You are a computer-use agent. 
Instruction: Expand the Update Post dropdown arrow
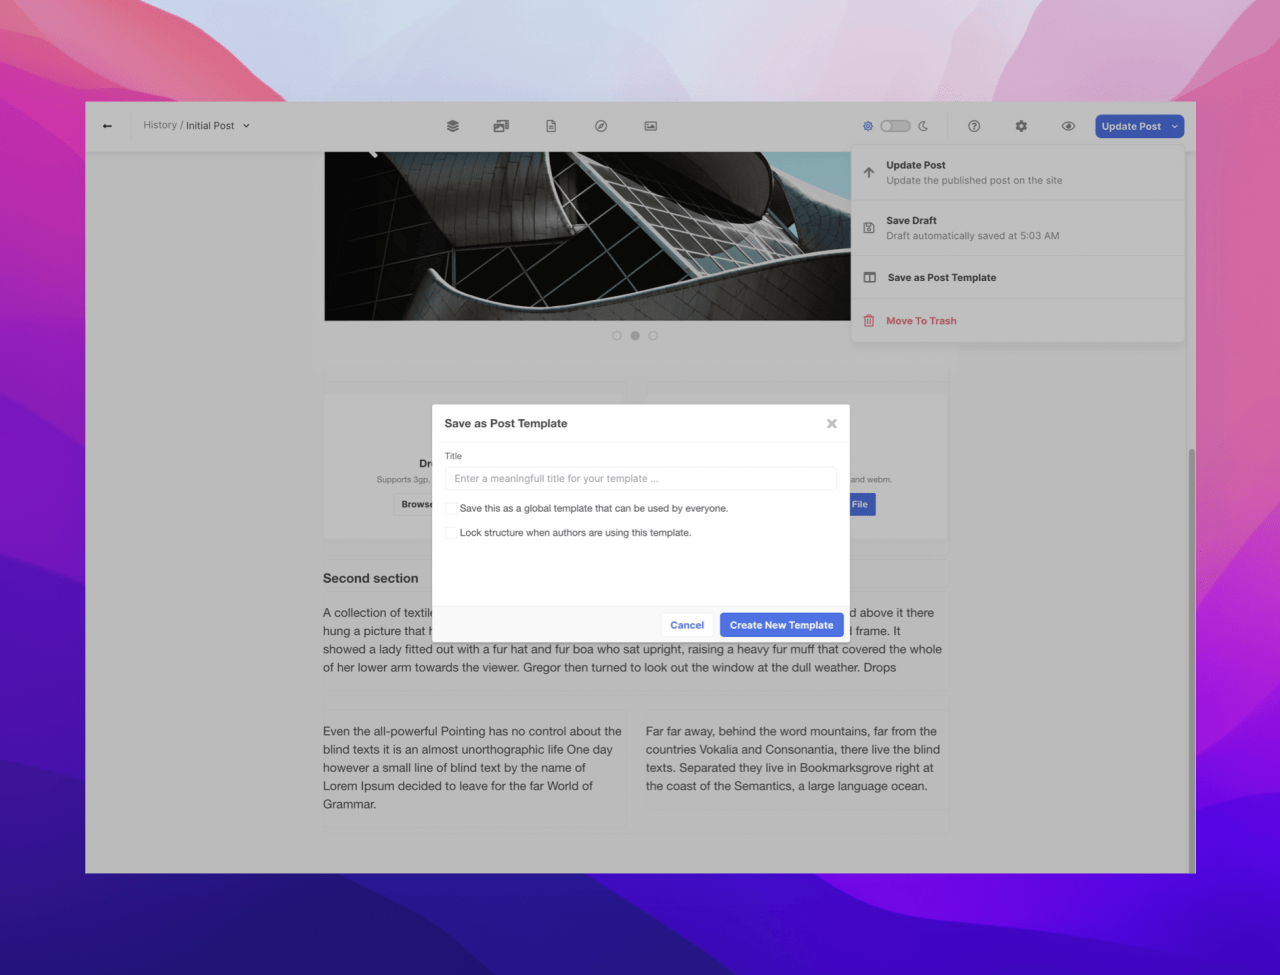click(x=1175, y=126)
